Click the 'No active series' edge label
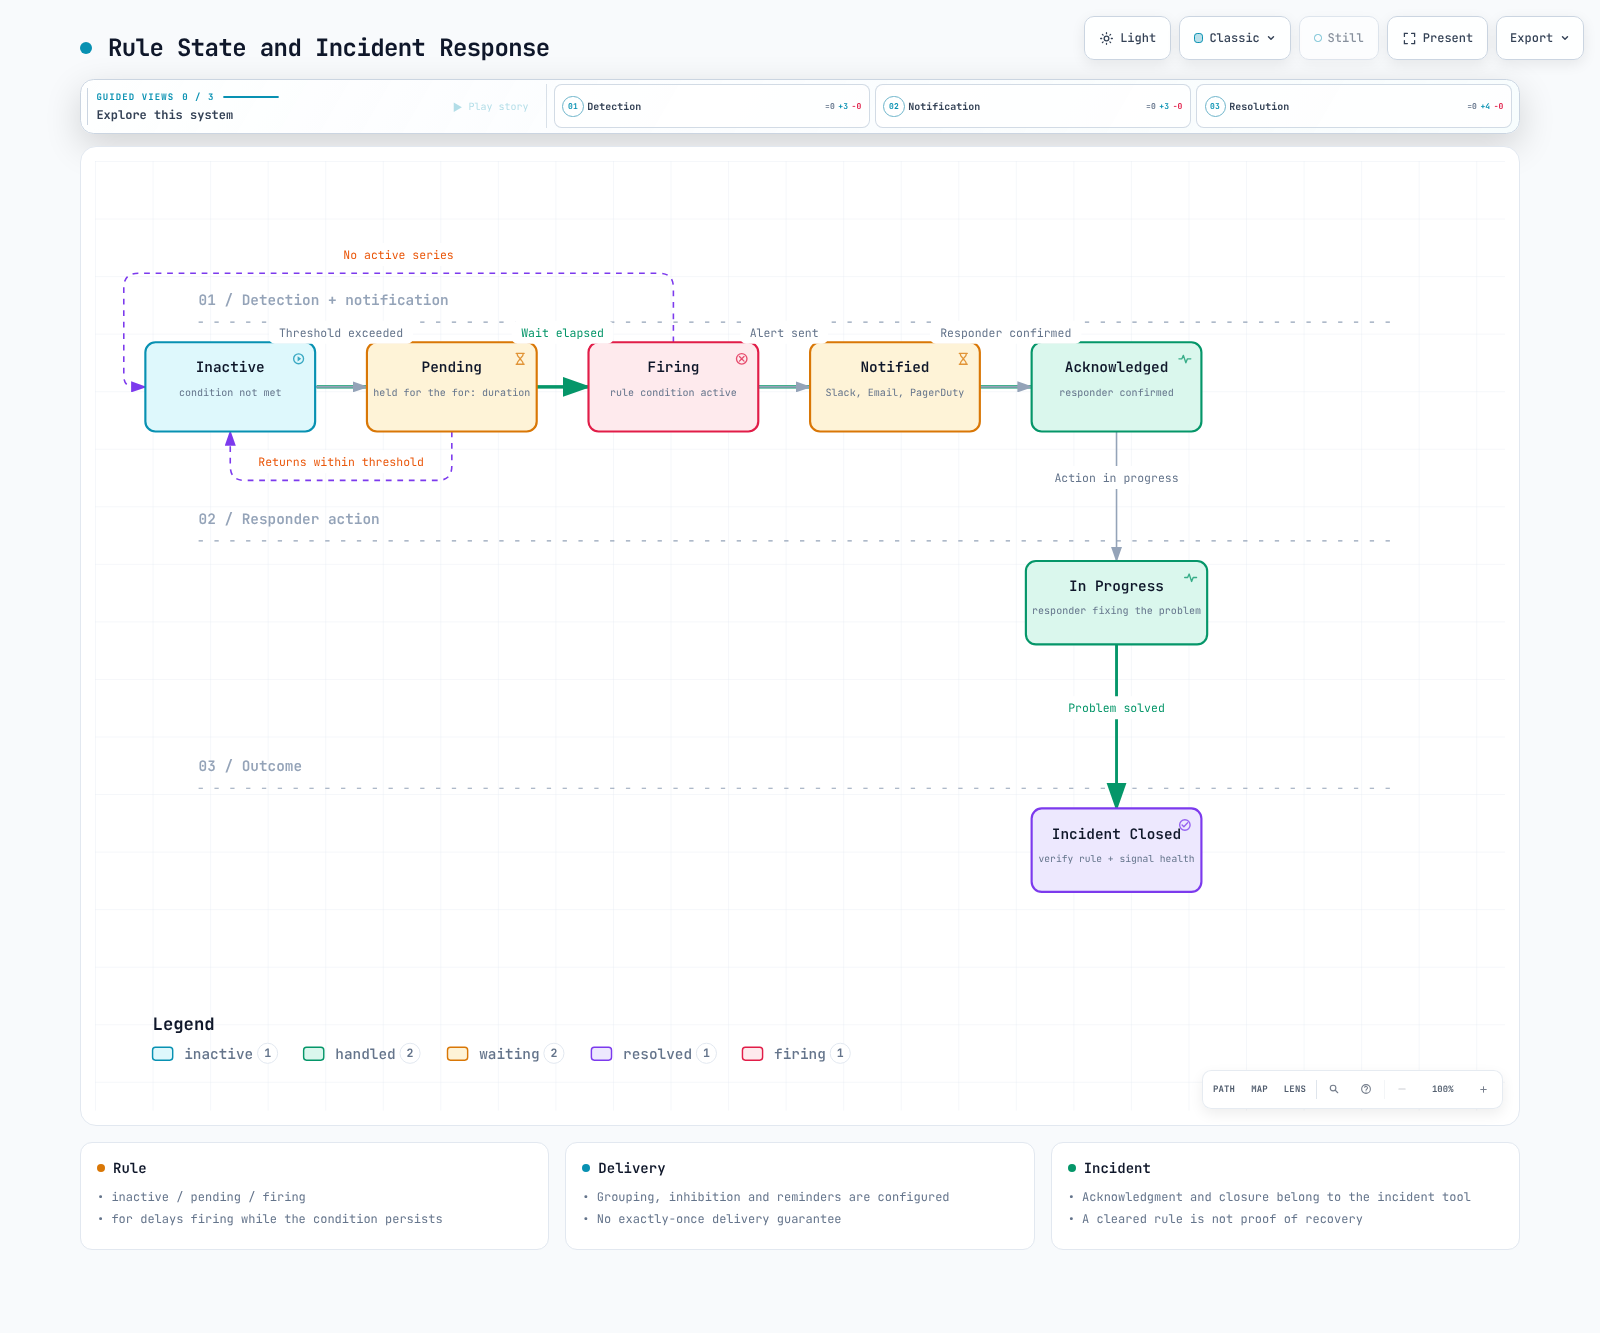This screenshot has height=1333, width=1600. [398, 255]
